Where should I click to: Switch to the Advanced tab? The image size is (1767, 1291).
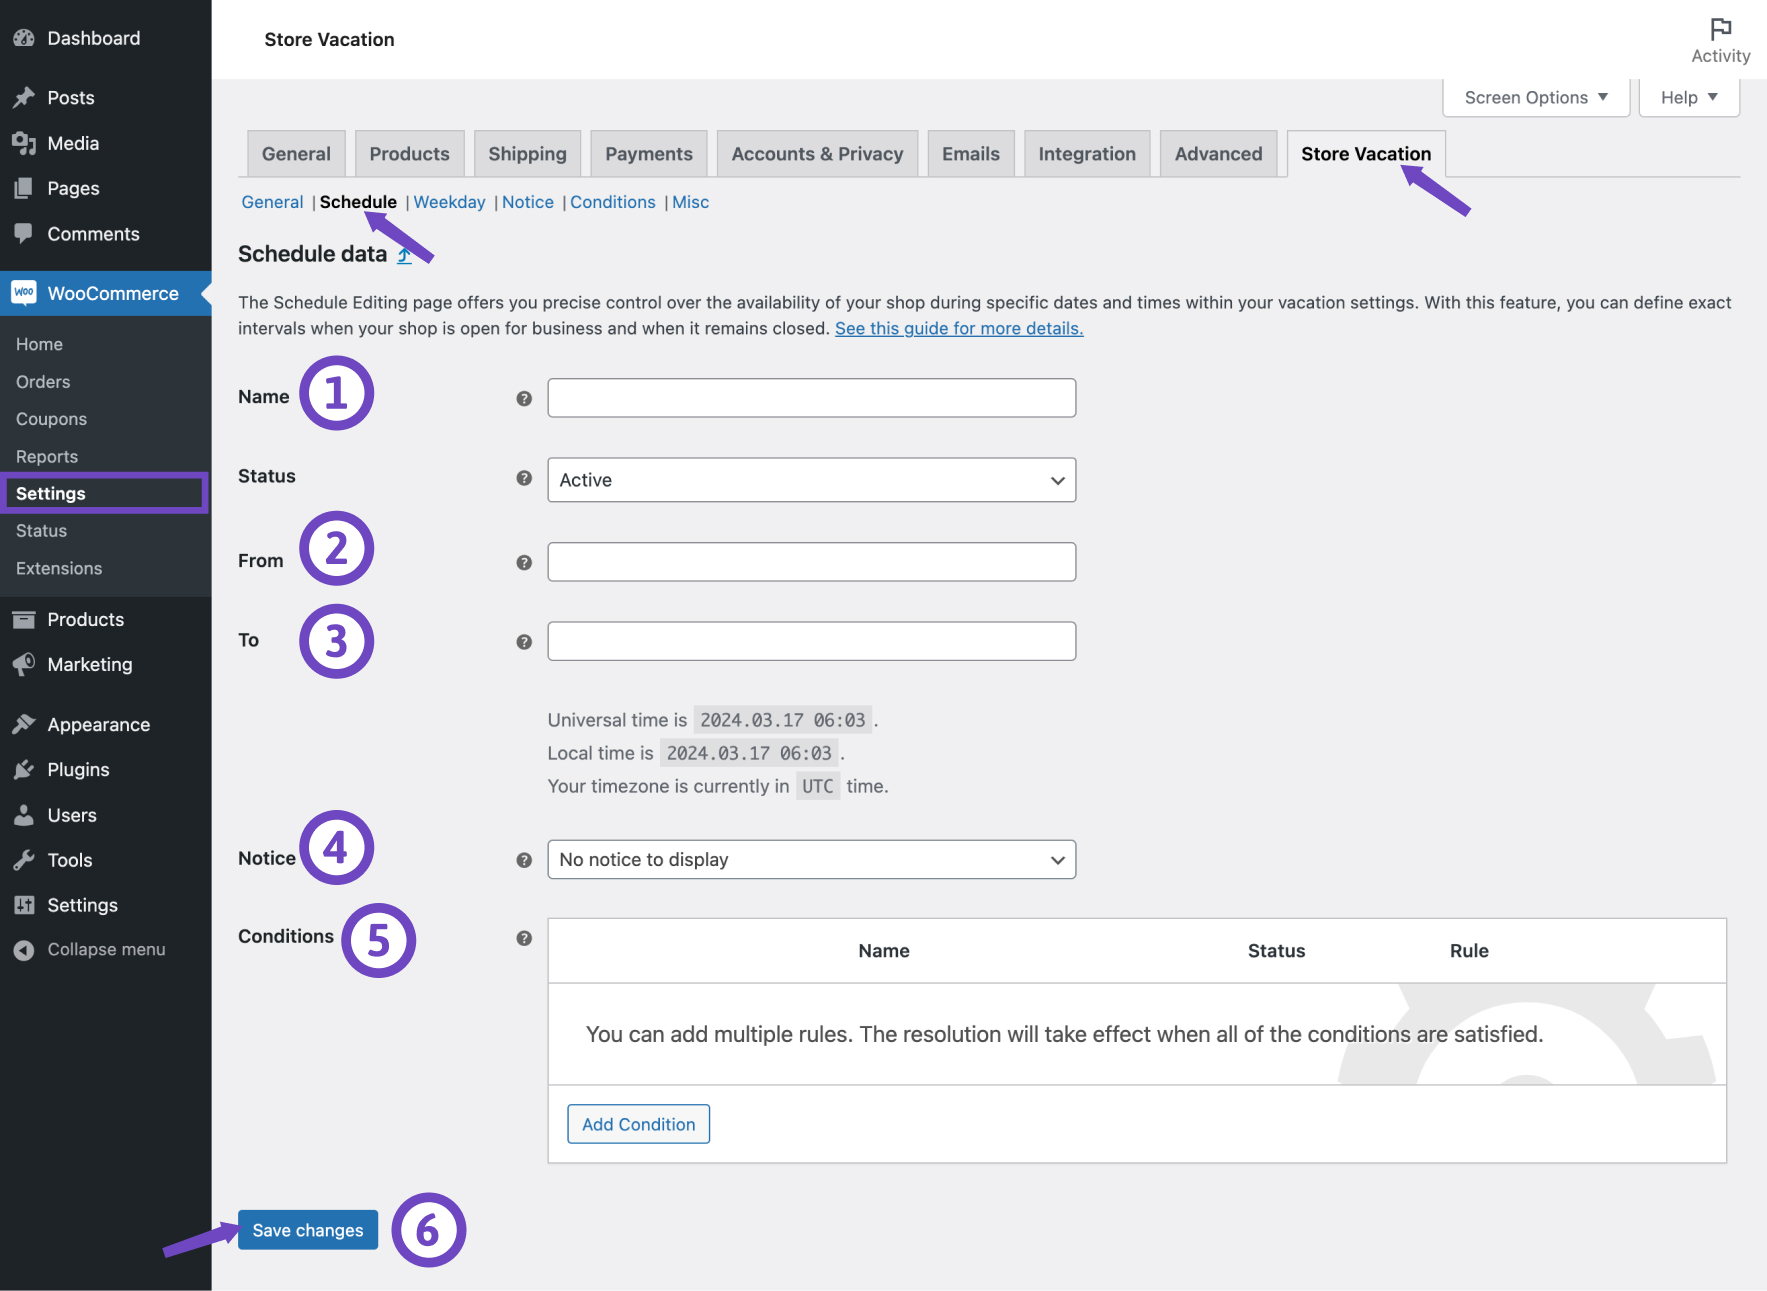pos(1218,153)
